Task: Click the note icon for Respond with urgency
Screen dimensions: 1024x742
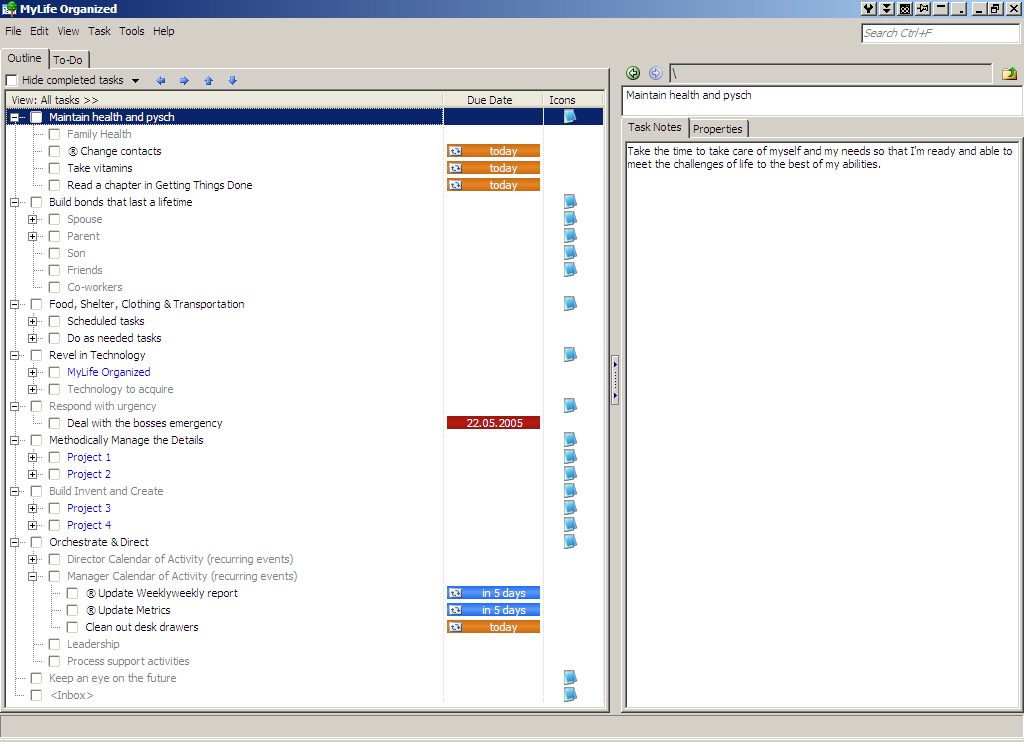Action: pyautogui.click(x=570, y=405)
